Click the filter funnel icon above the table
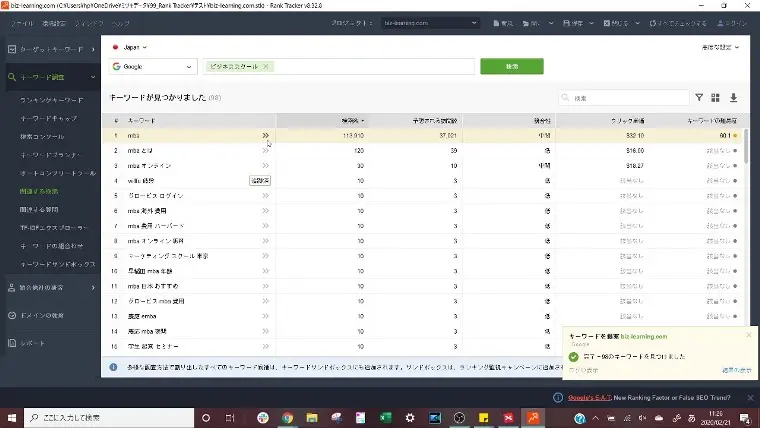Screen dimensions: 760x428 tap(699, 98)
